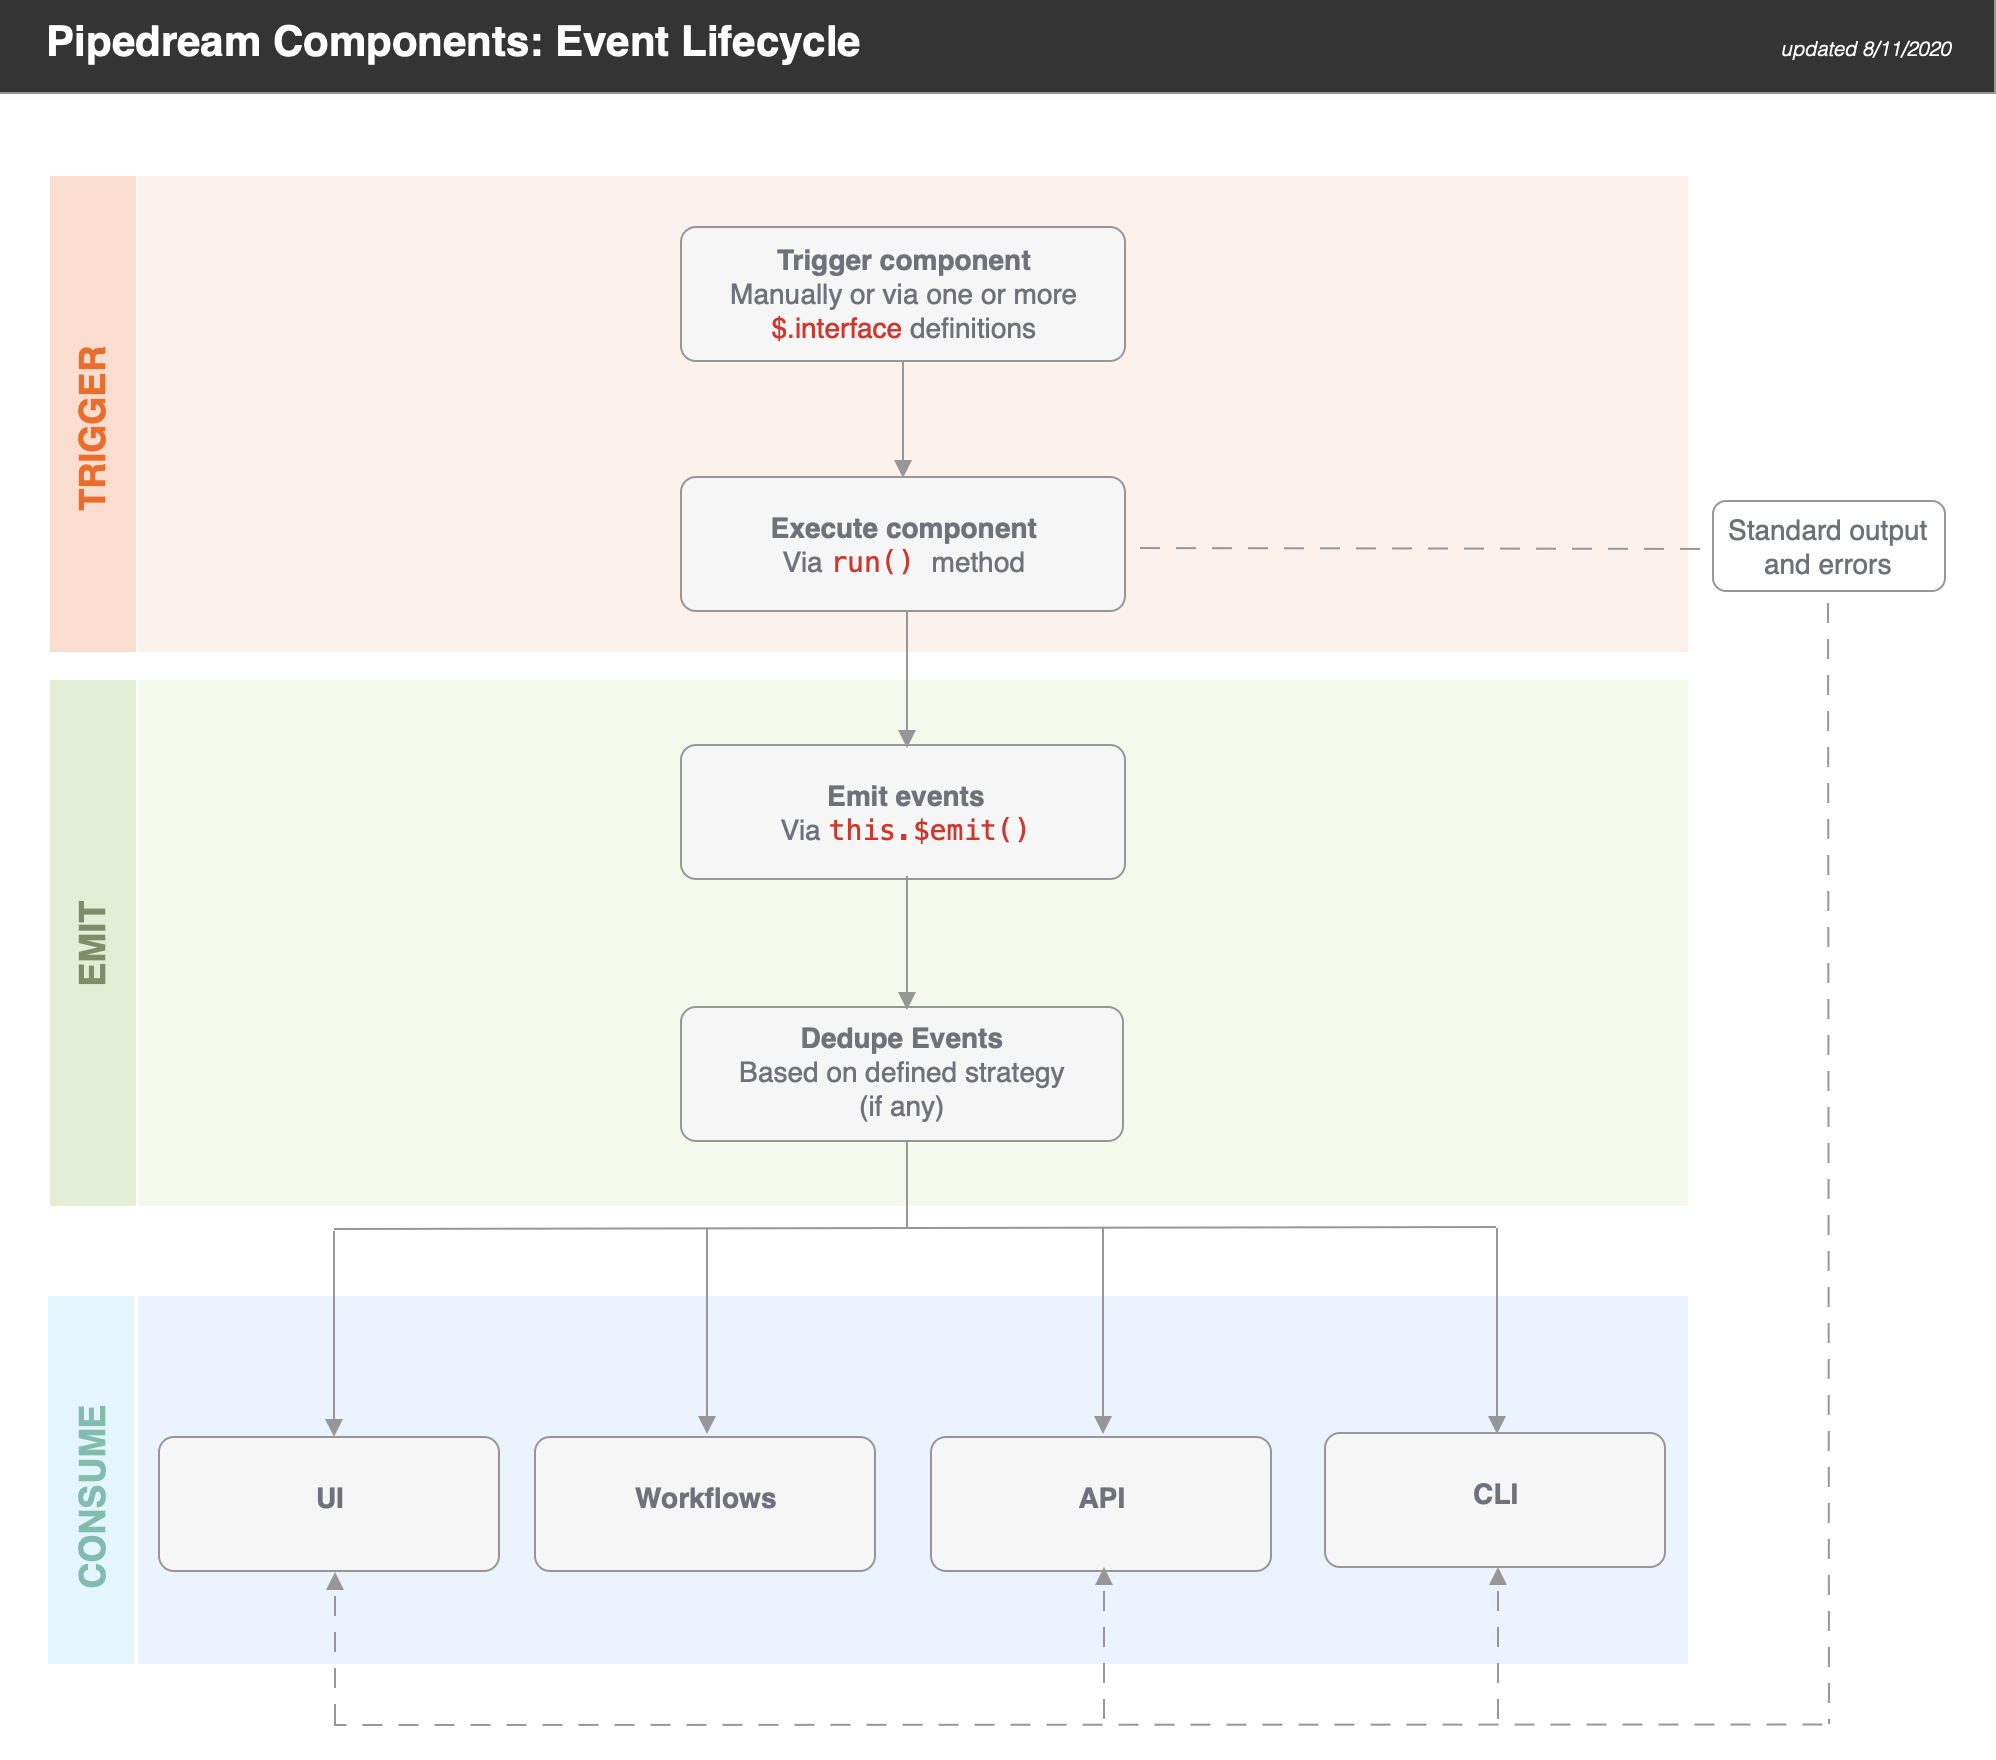Image resolution: width=1996 pixels, height=1760 pixels.
Task: Click the updated 8/11/2020 date text
Action: click(x=1865, y=49)
